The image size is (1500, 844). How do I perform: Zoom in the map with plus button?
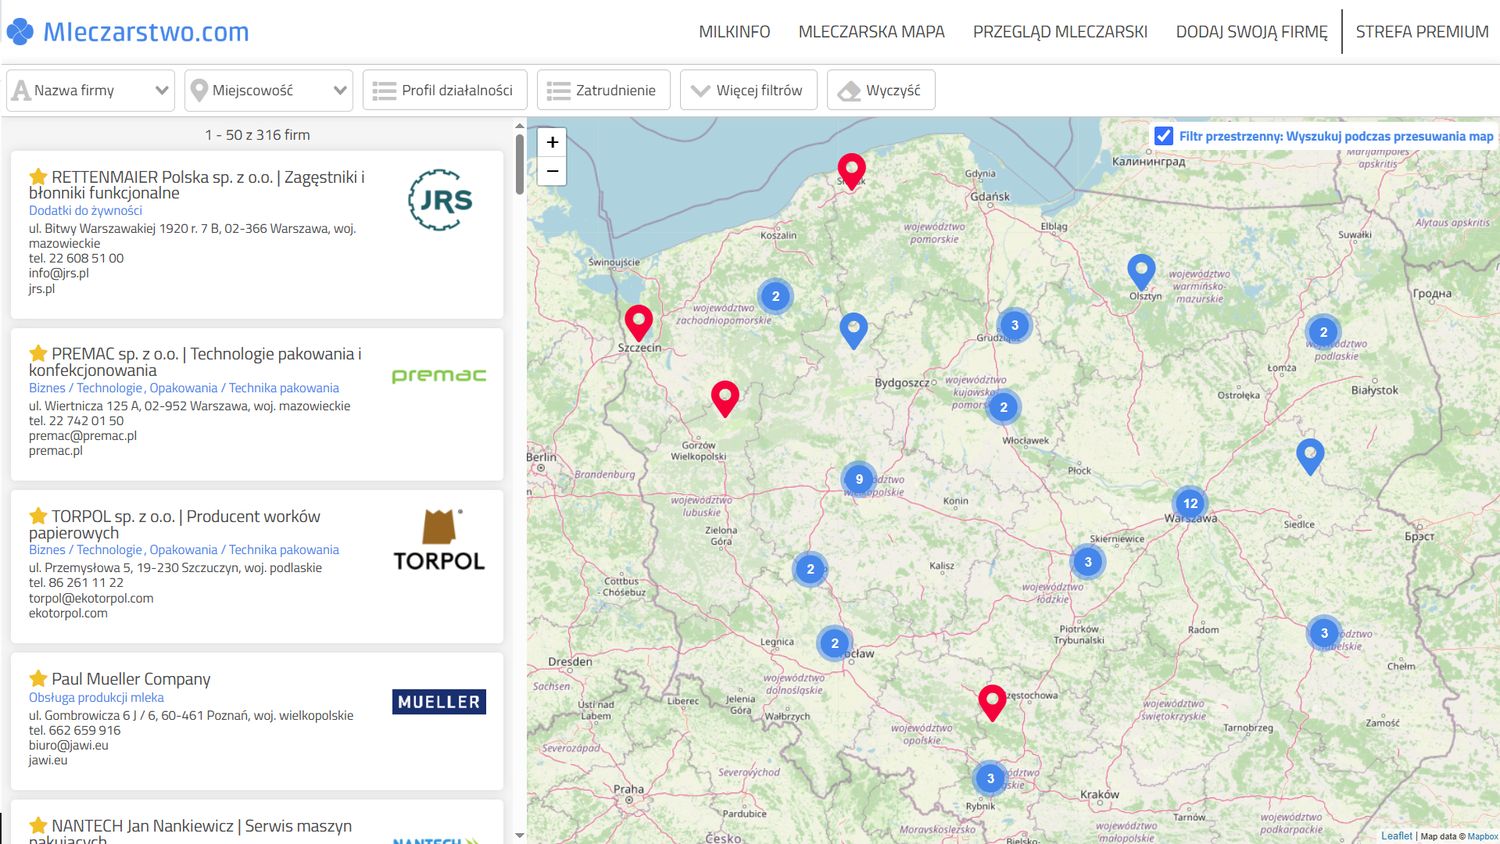pos(552,142)
